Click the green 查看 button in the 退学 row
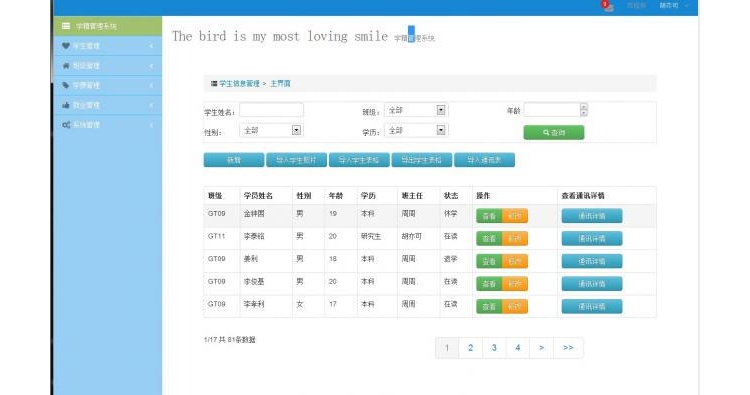The height and width of the screenshot is (395, 750). point(489,261)
